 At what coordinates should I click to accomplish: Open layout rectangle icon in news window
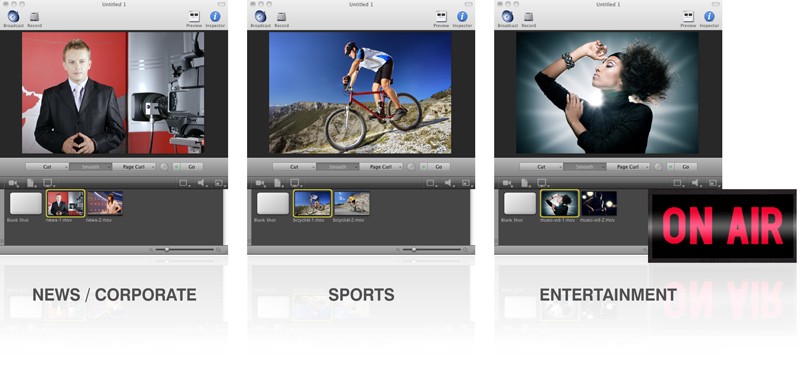point(185,183)
